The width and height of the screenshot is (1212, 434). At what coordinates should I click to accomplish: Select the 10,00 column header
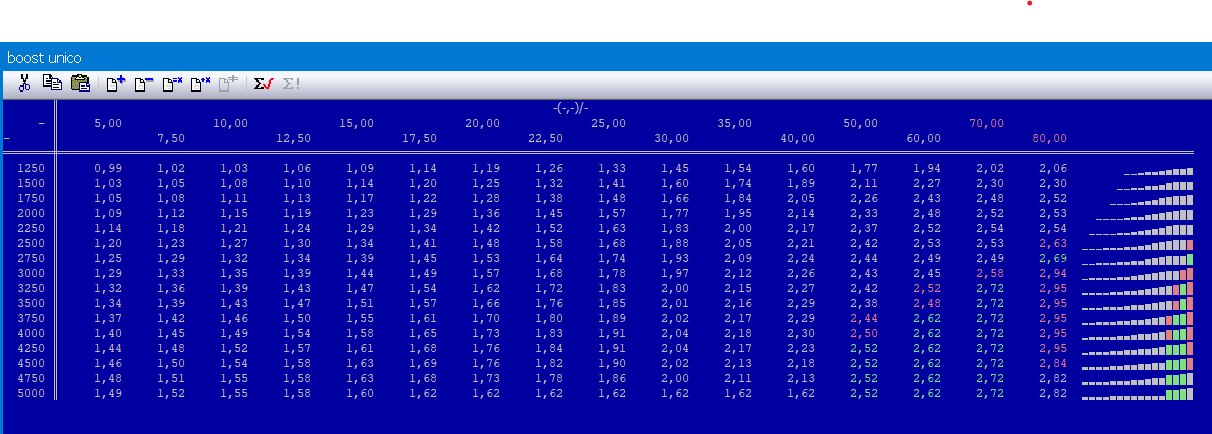(x=231, y=123)
